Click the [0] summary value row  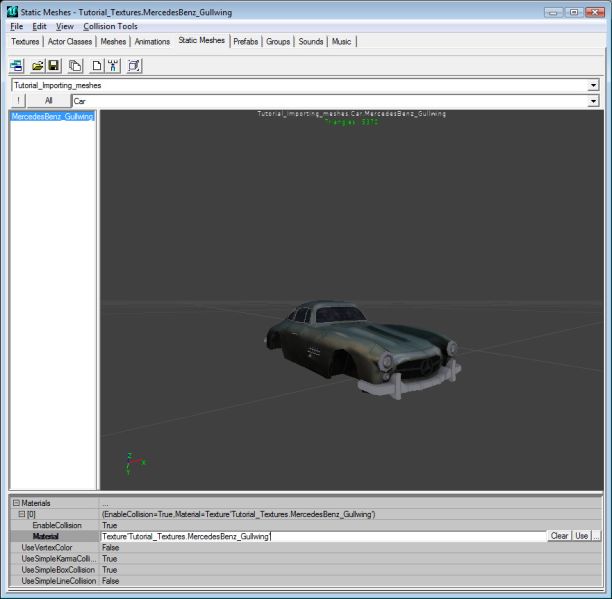tap(238, 514)
